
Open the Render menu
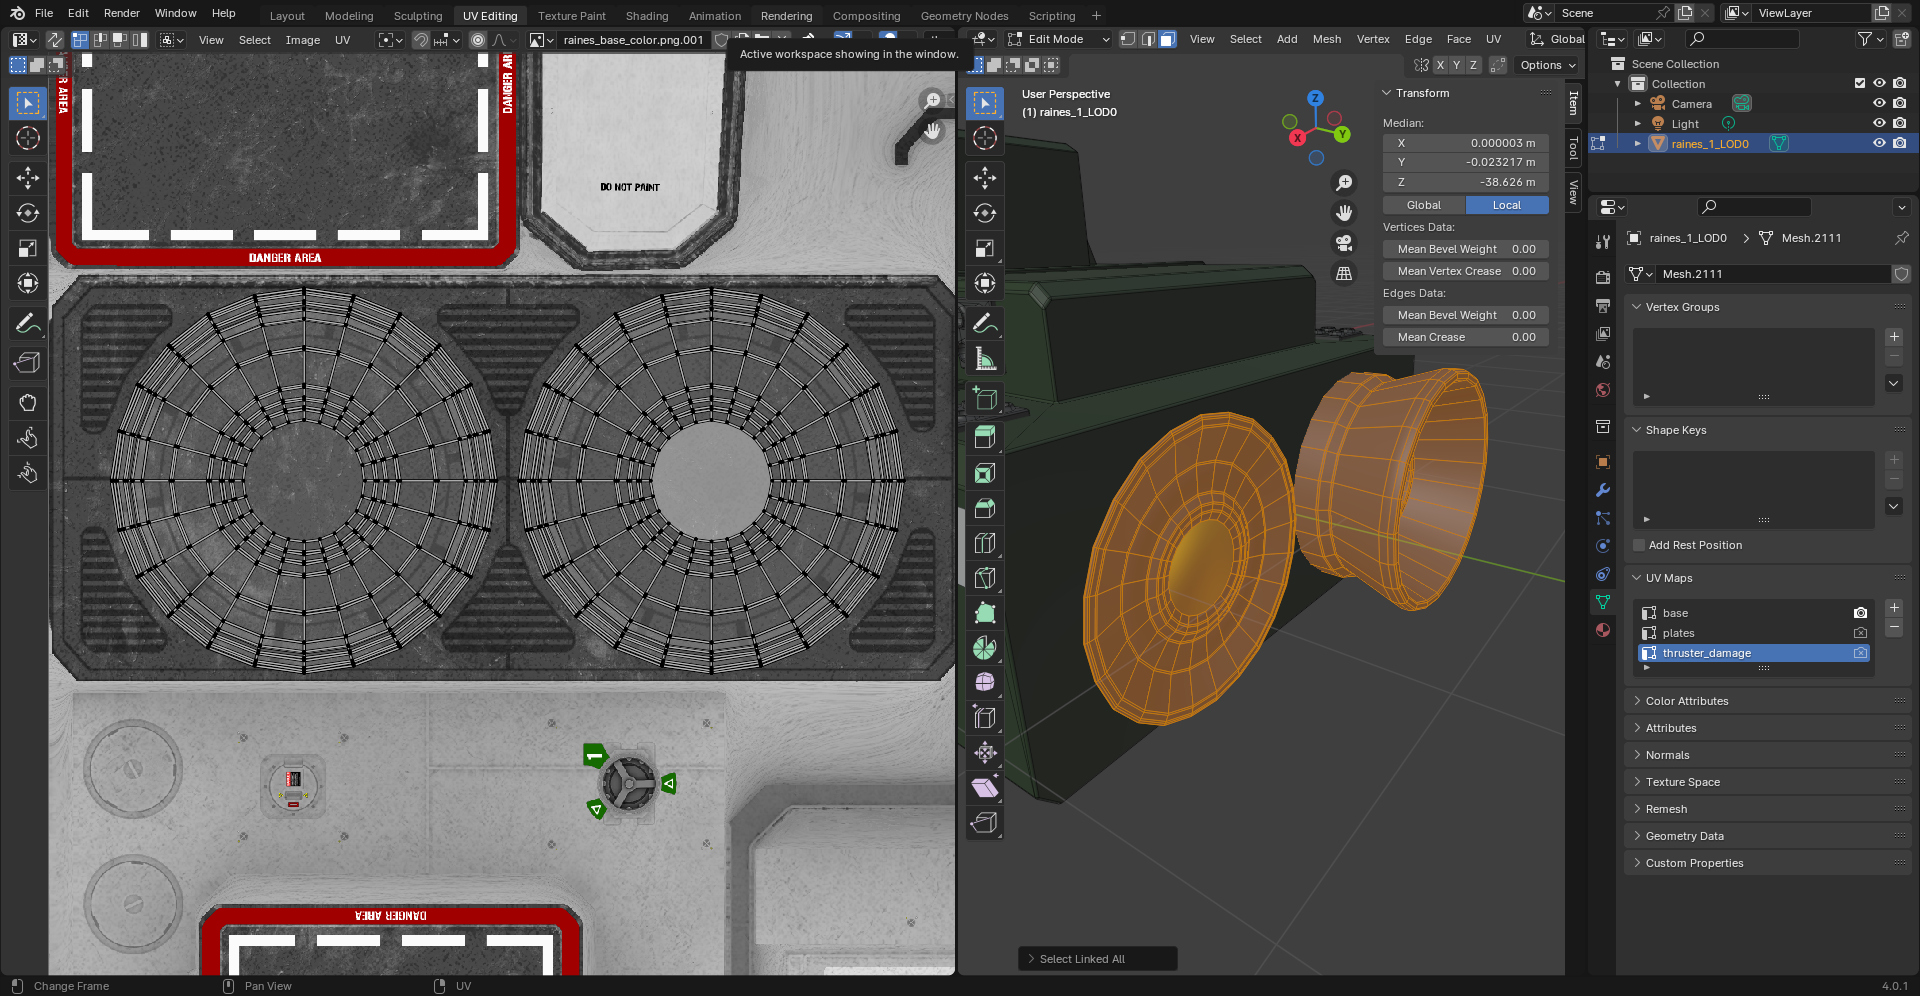(x=122, y=13)
